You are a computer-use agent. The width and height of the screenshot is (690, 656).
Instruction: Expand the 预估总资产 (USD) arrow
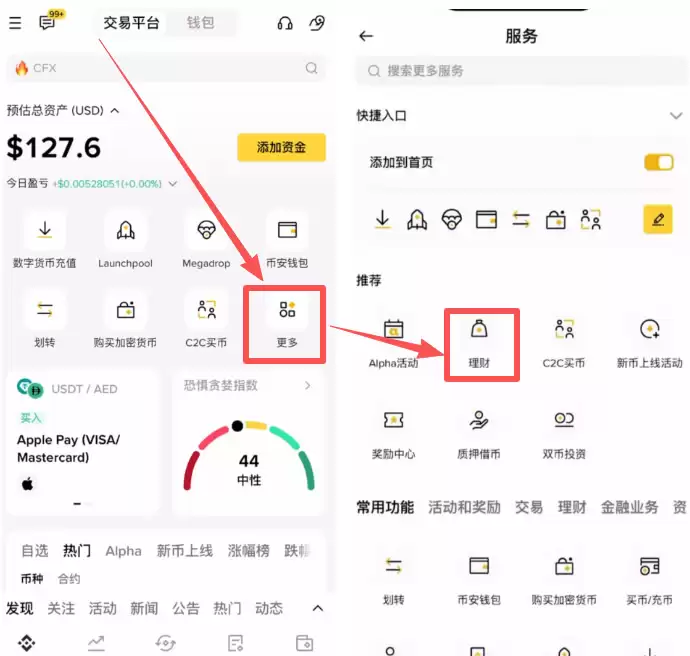point(115,111)
